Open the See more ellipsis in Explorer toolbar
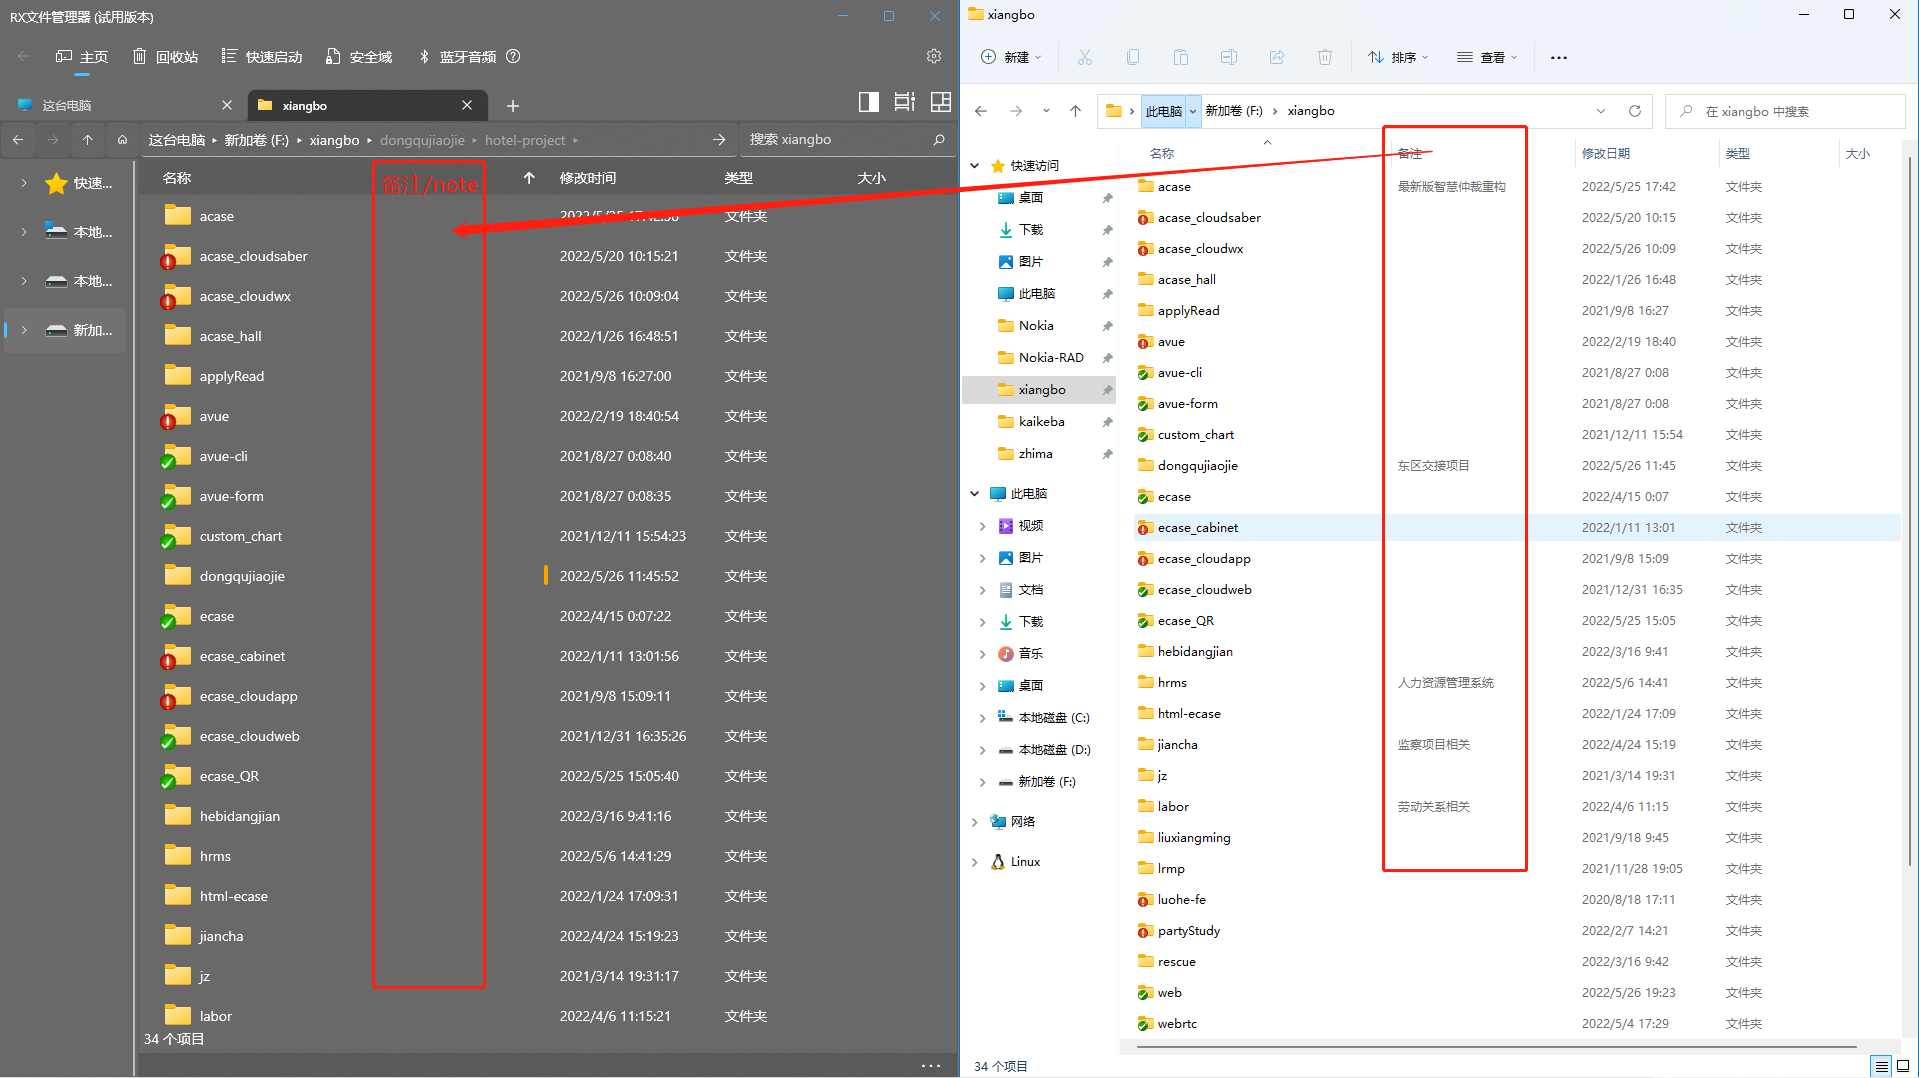 1559,57
